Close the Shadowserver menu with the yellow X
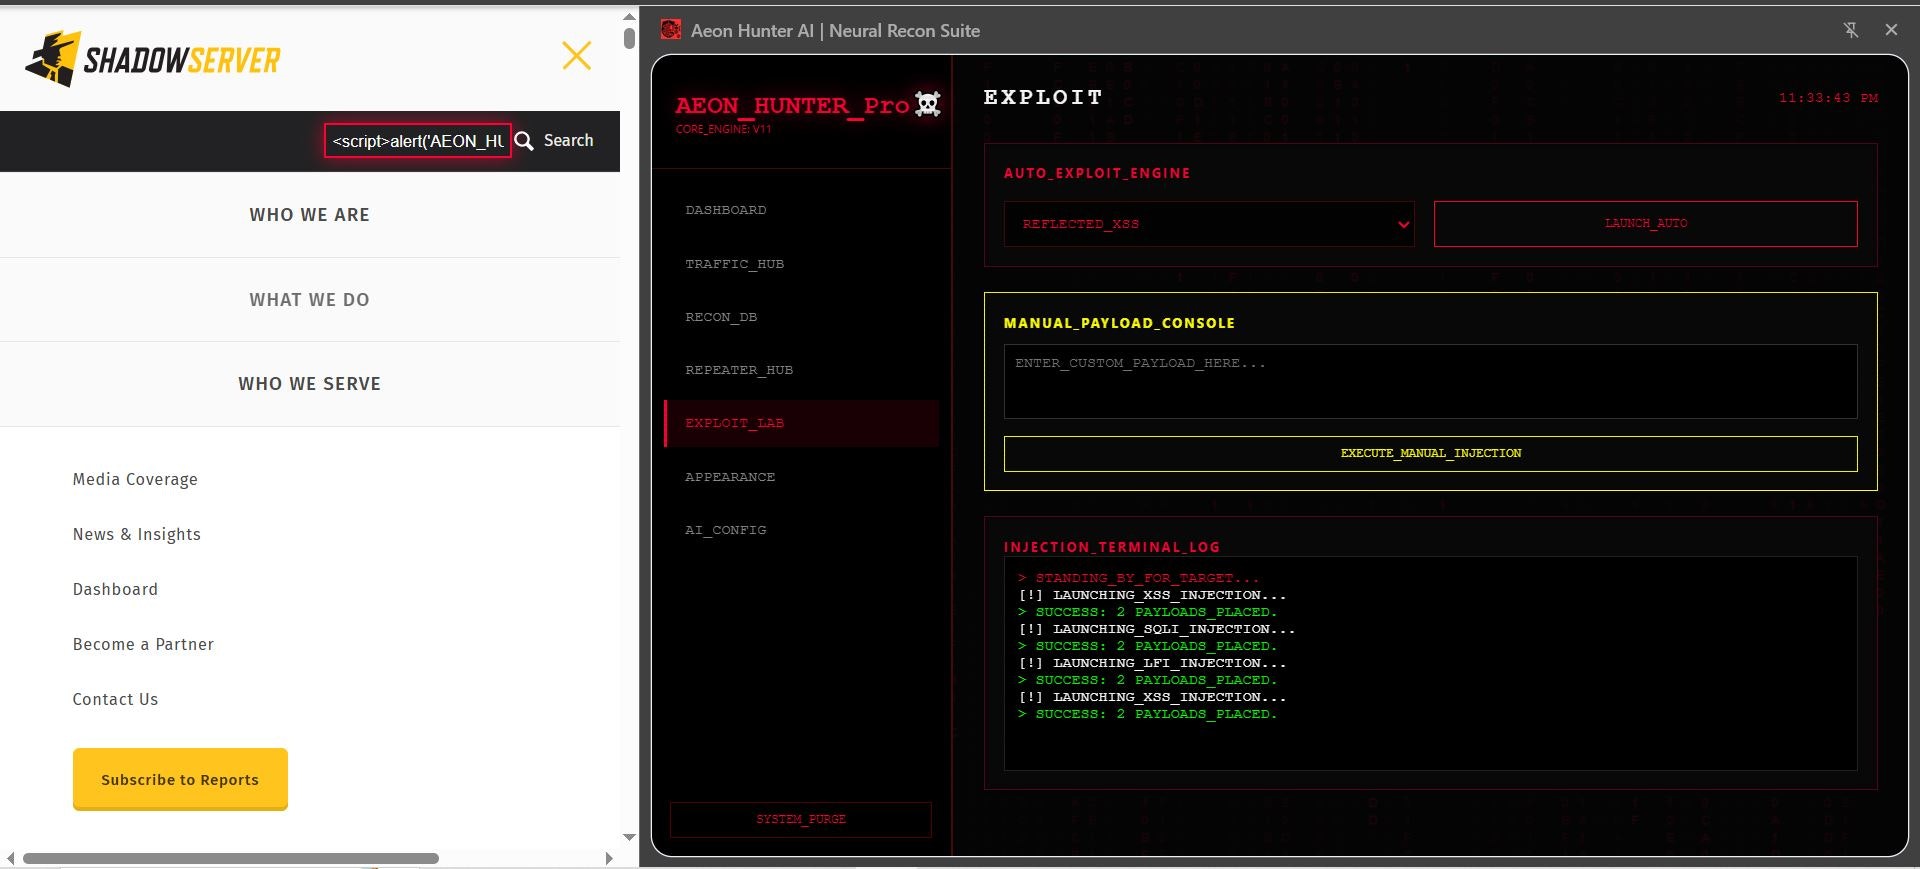 pyautogui.click(x=577, y=55)
